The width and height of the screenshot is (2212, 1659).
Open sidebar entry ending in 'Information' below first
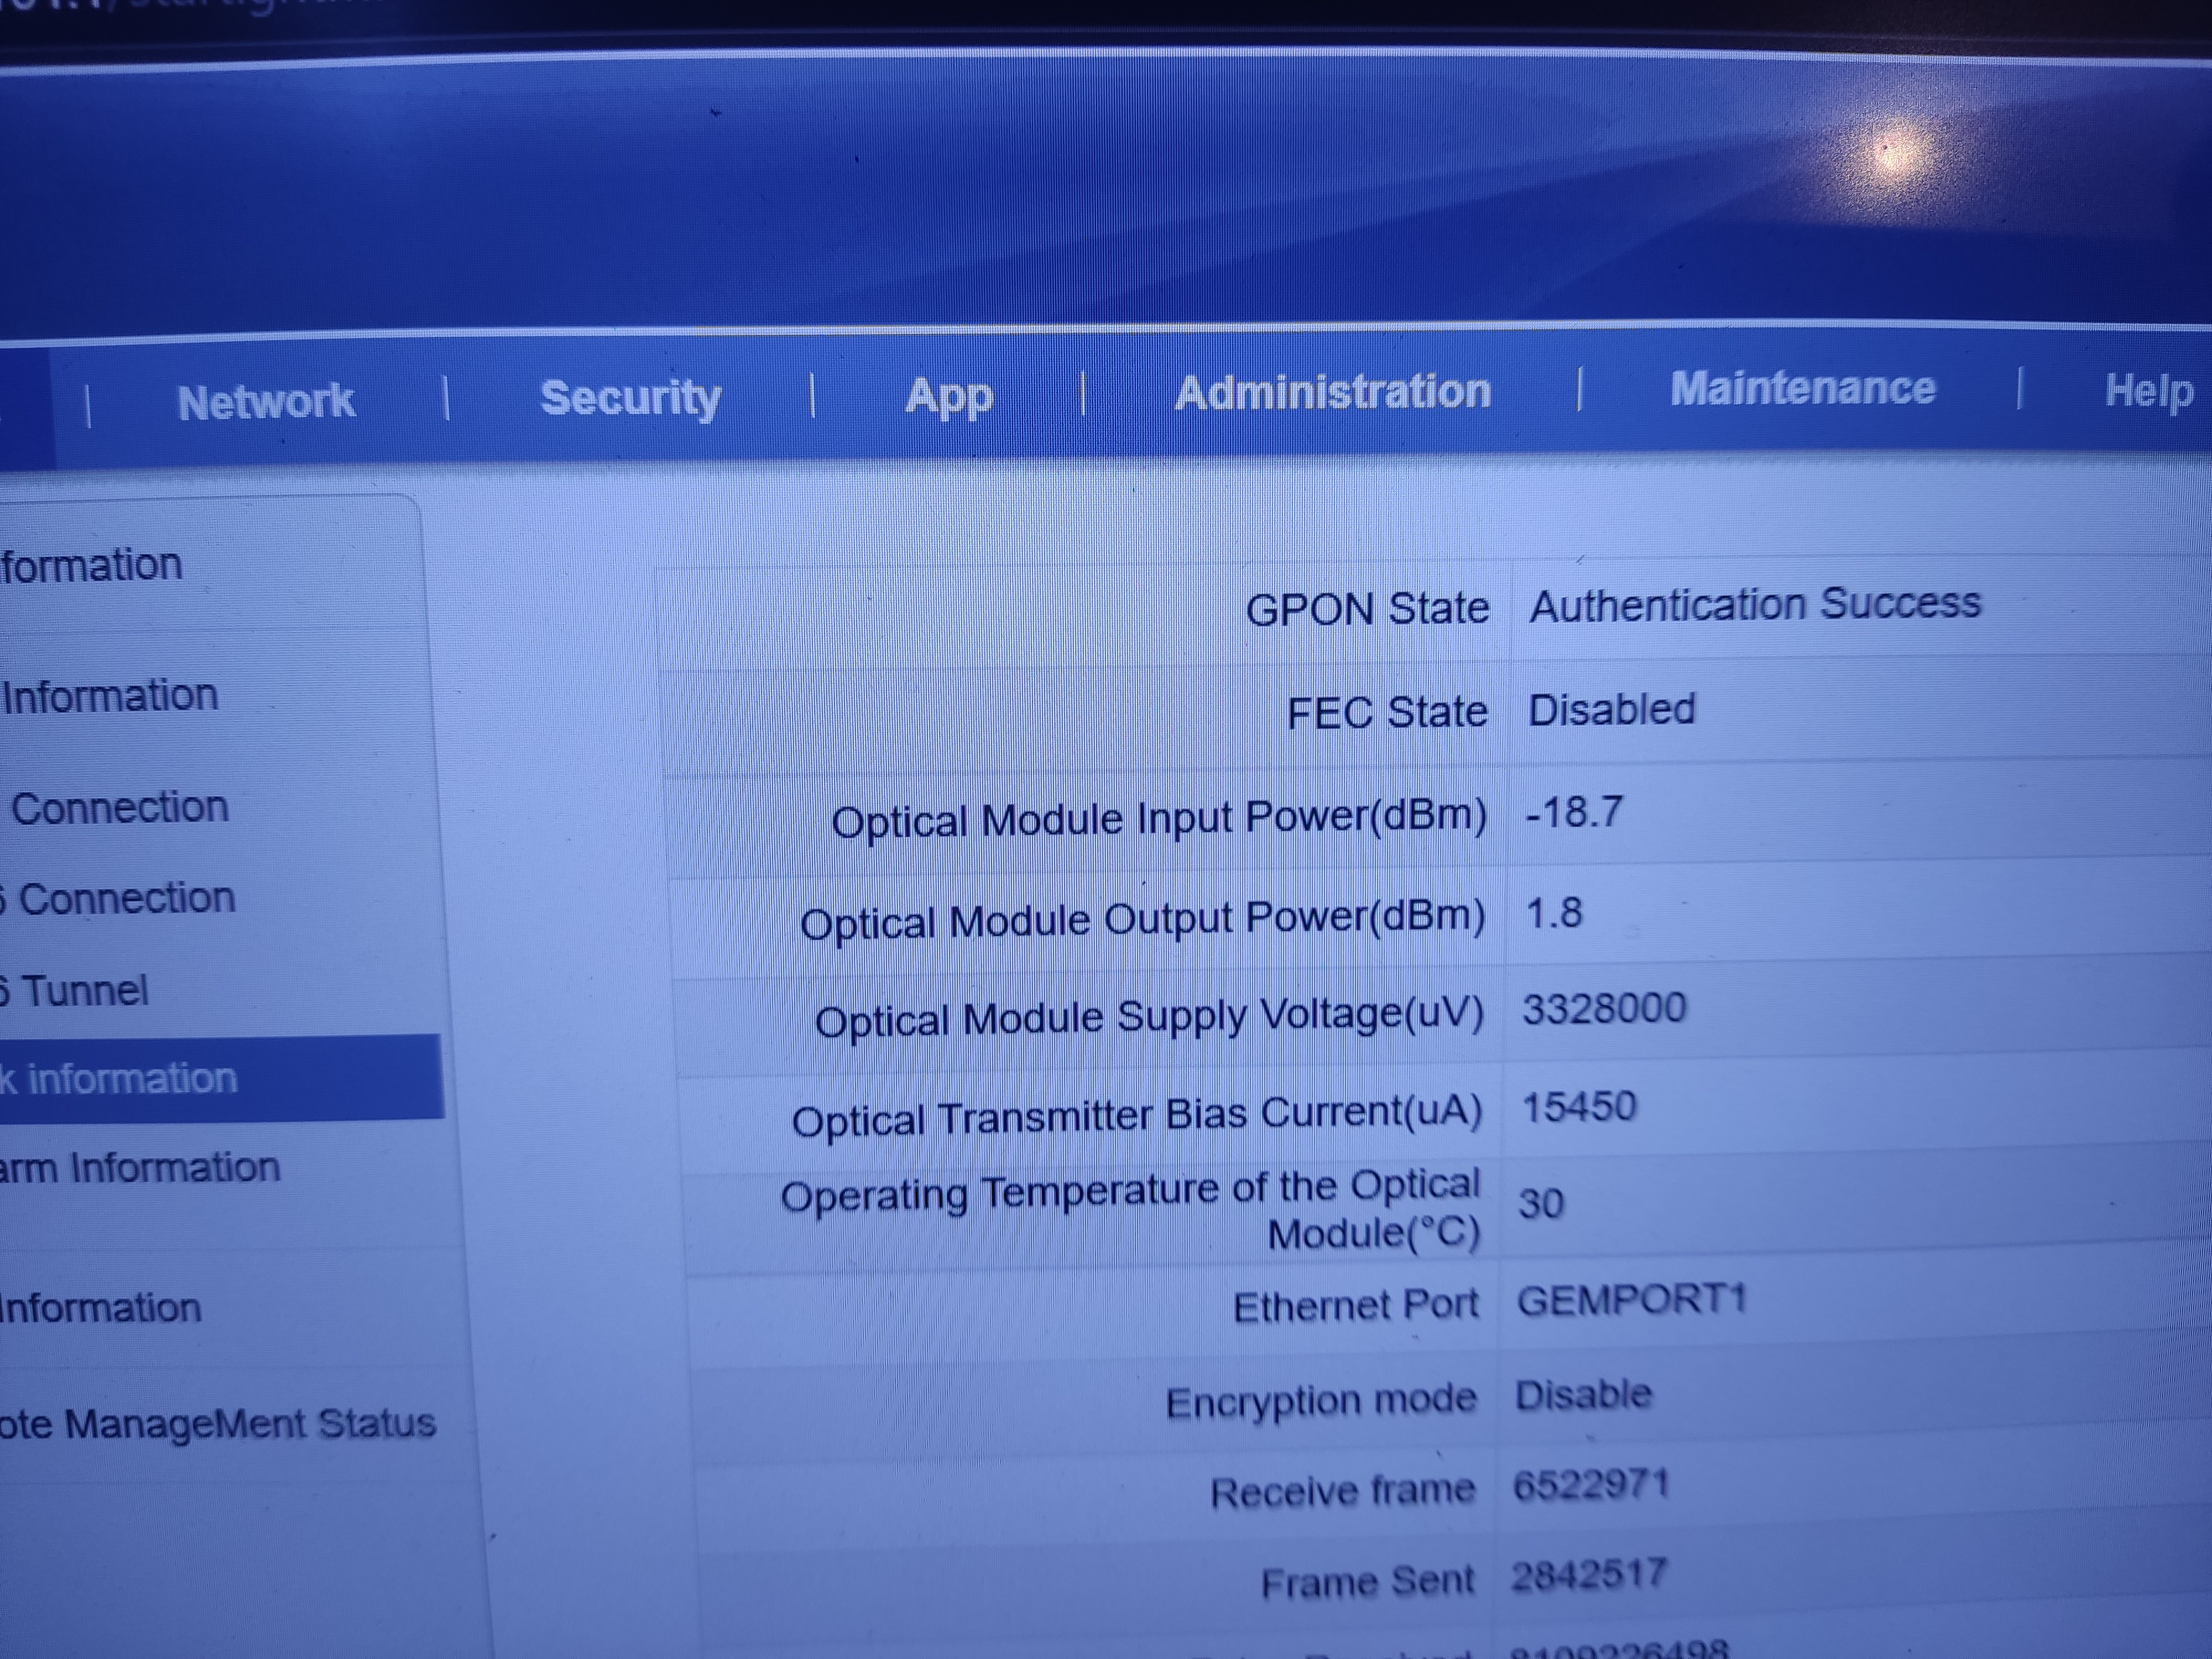point(110,696)
